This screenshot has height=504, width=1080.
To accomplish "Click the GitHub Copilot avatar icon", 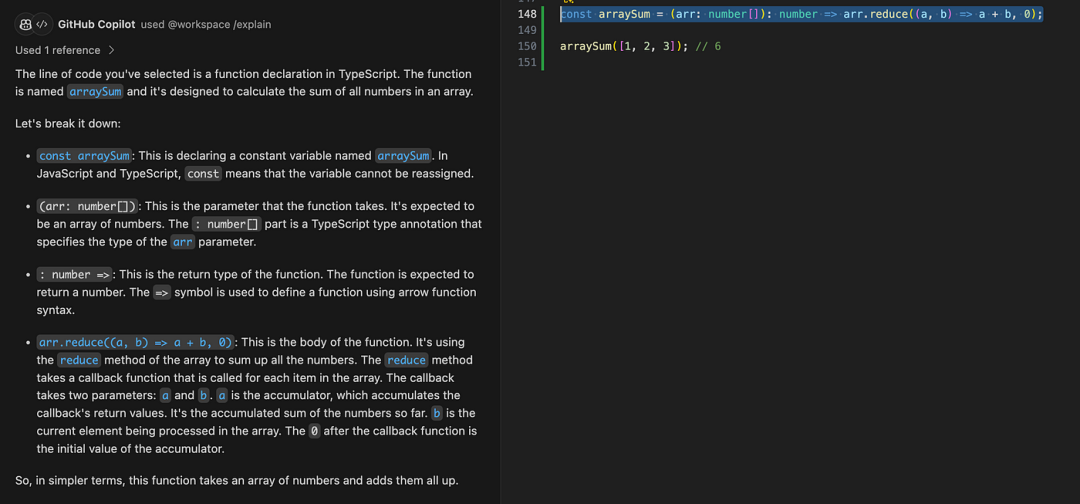I will click(x=25, y=24).
